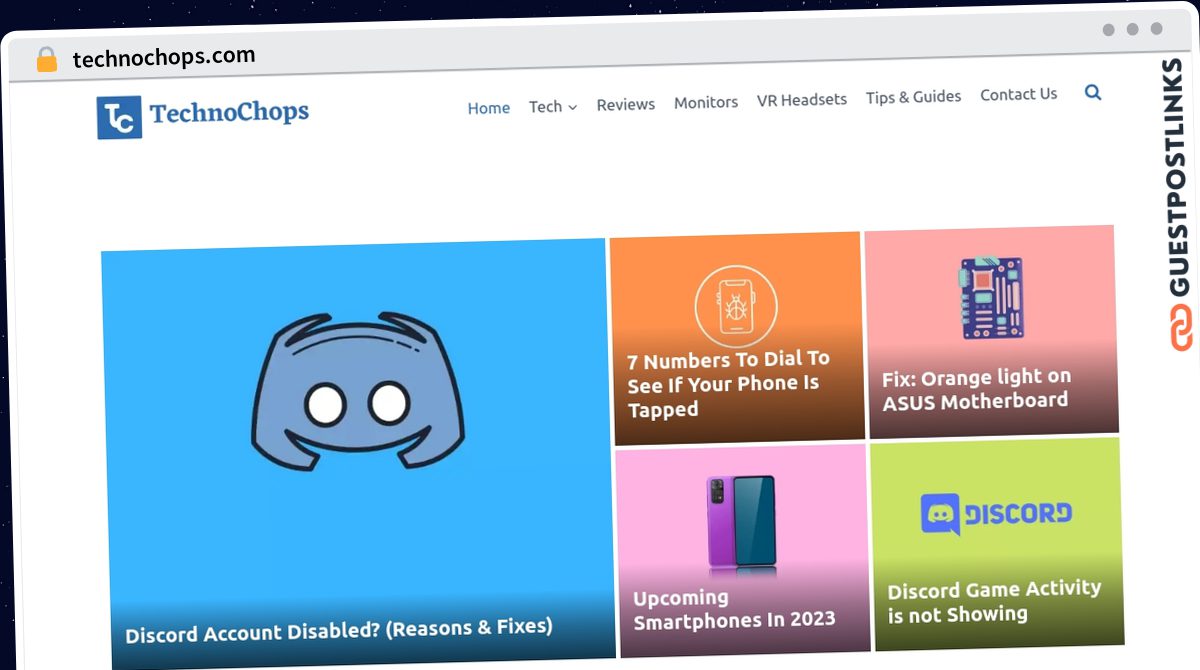Click the TechnoChops site title text
Image resolution: width=1200 pixels, height=670 pixels.
(x=229, y=112)
